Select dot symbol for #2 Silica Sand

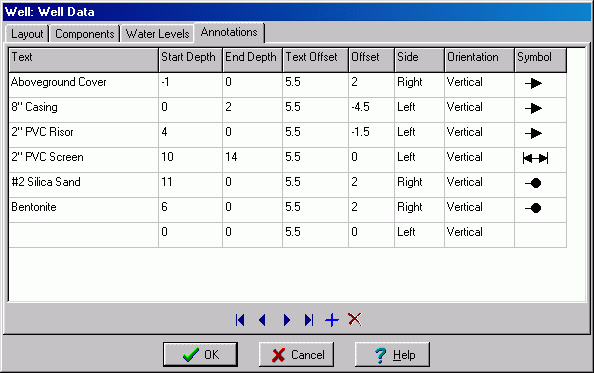533,183
